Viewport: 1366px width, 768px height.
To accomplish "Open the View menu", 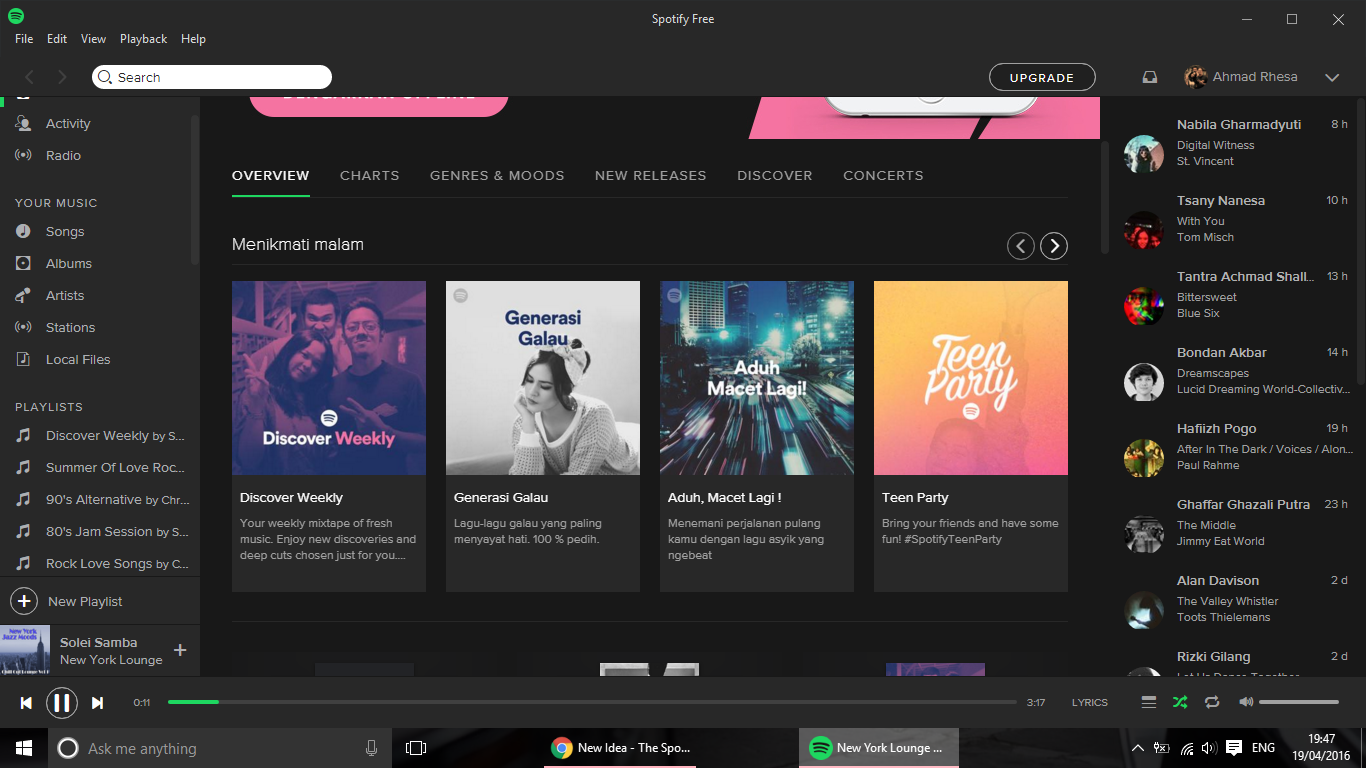I will click(93, 39).
